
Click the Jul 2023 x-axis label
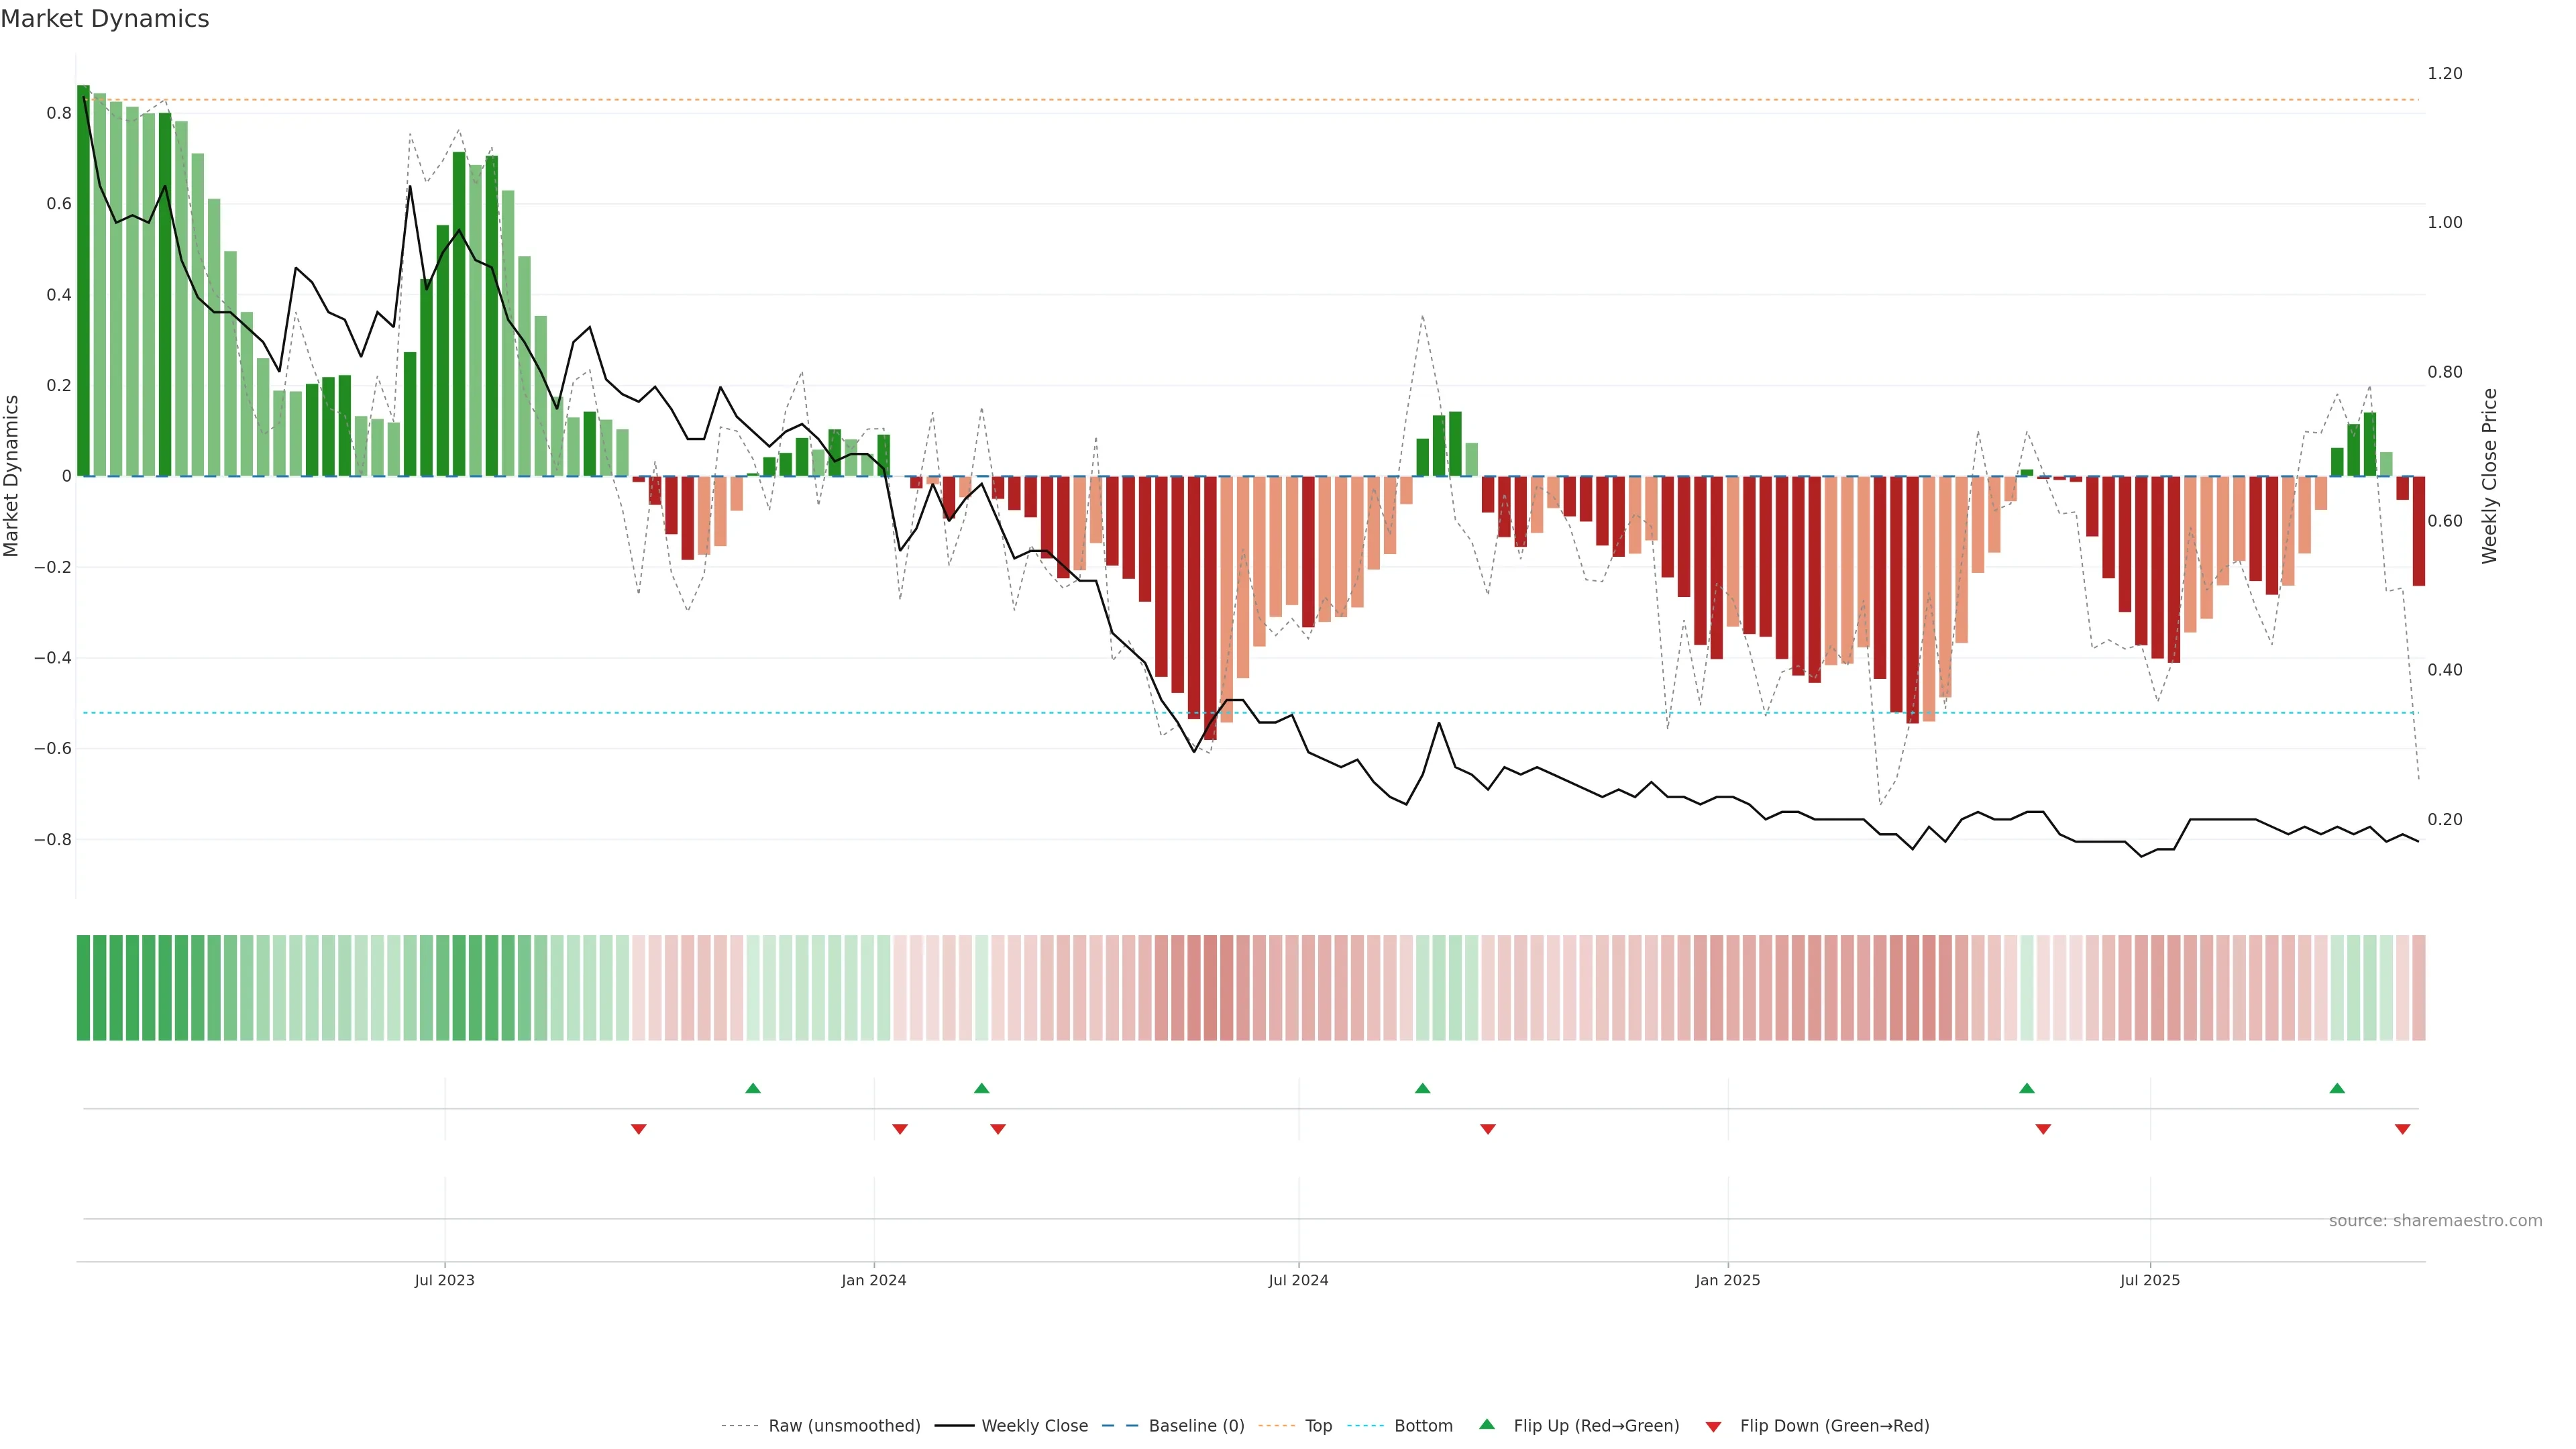click(x=444, y=1280)
